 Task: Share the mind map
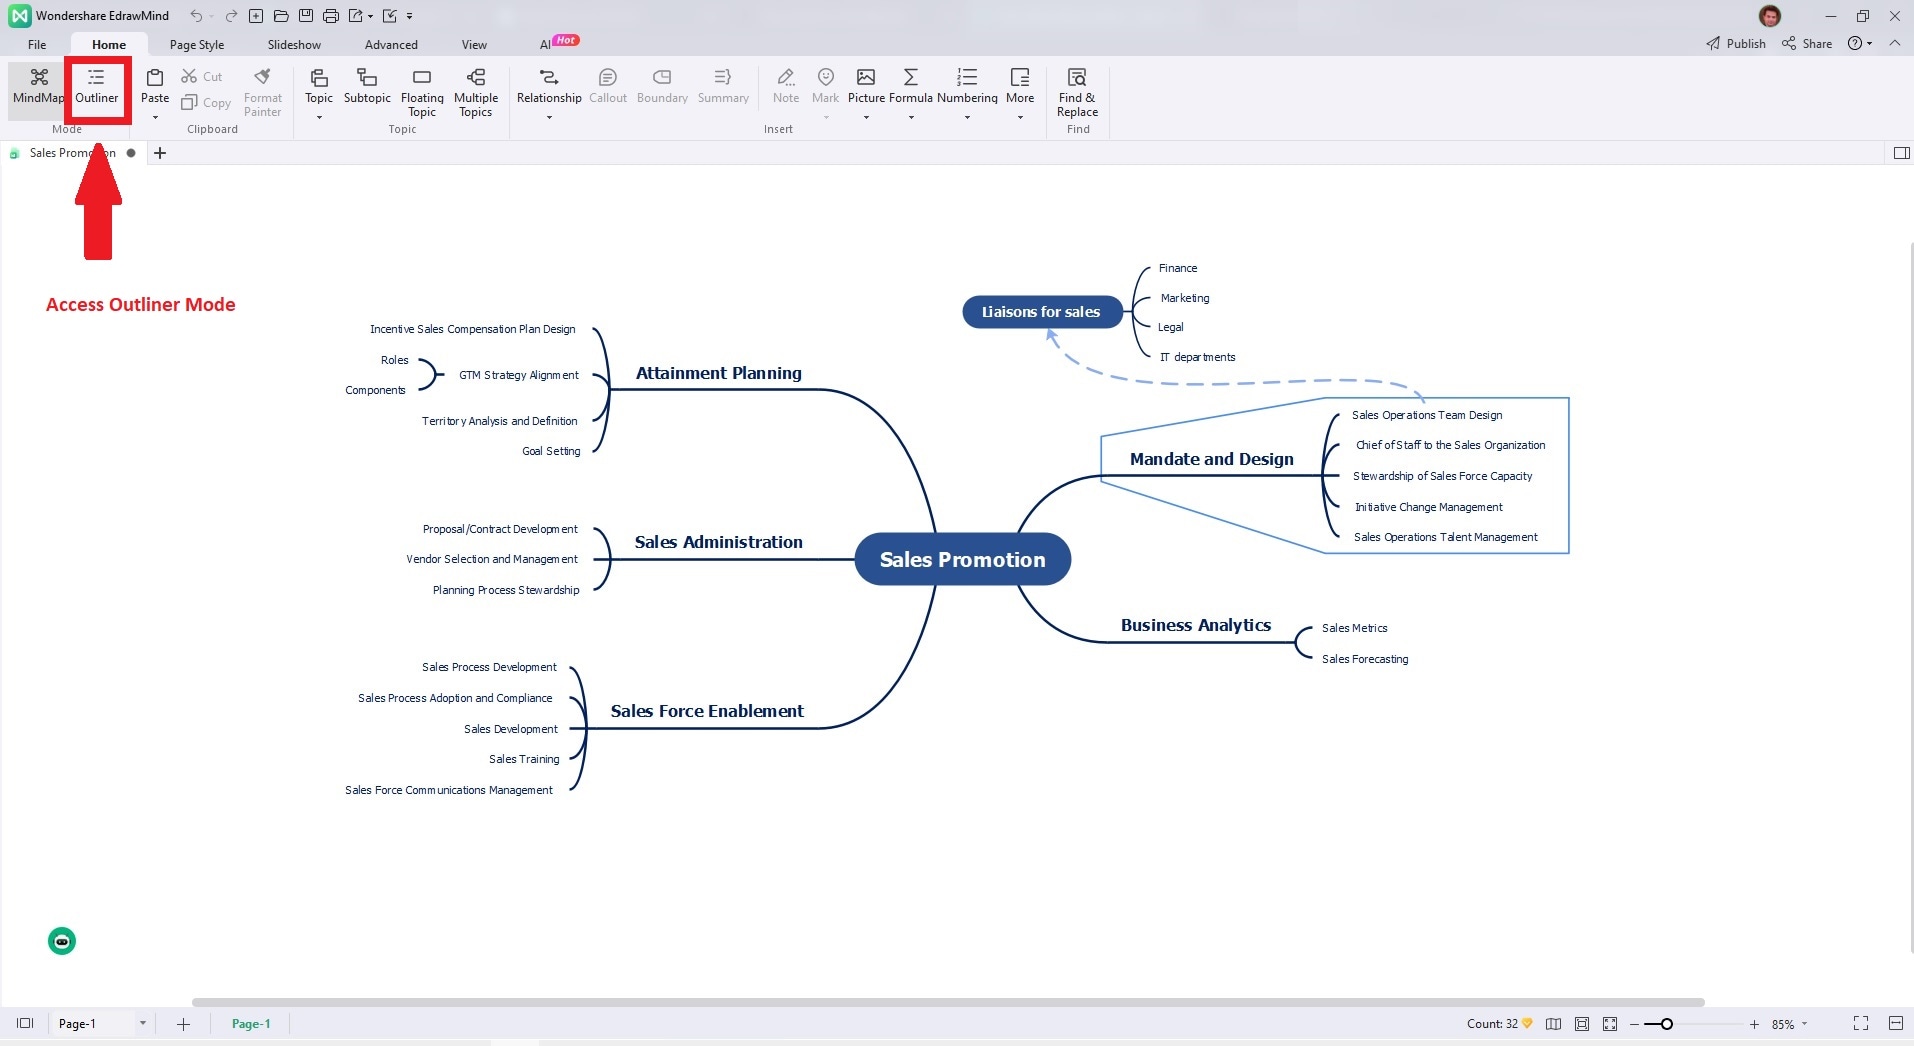tap(1807, 43)
